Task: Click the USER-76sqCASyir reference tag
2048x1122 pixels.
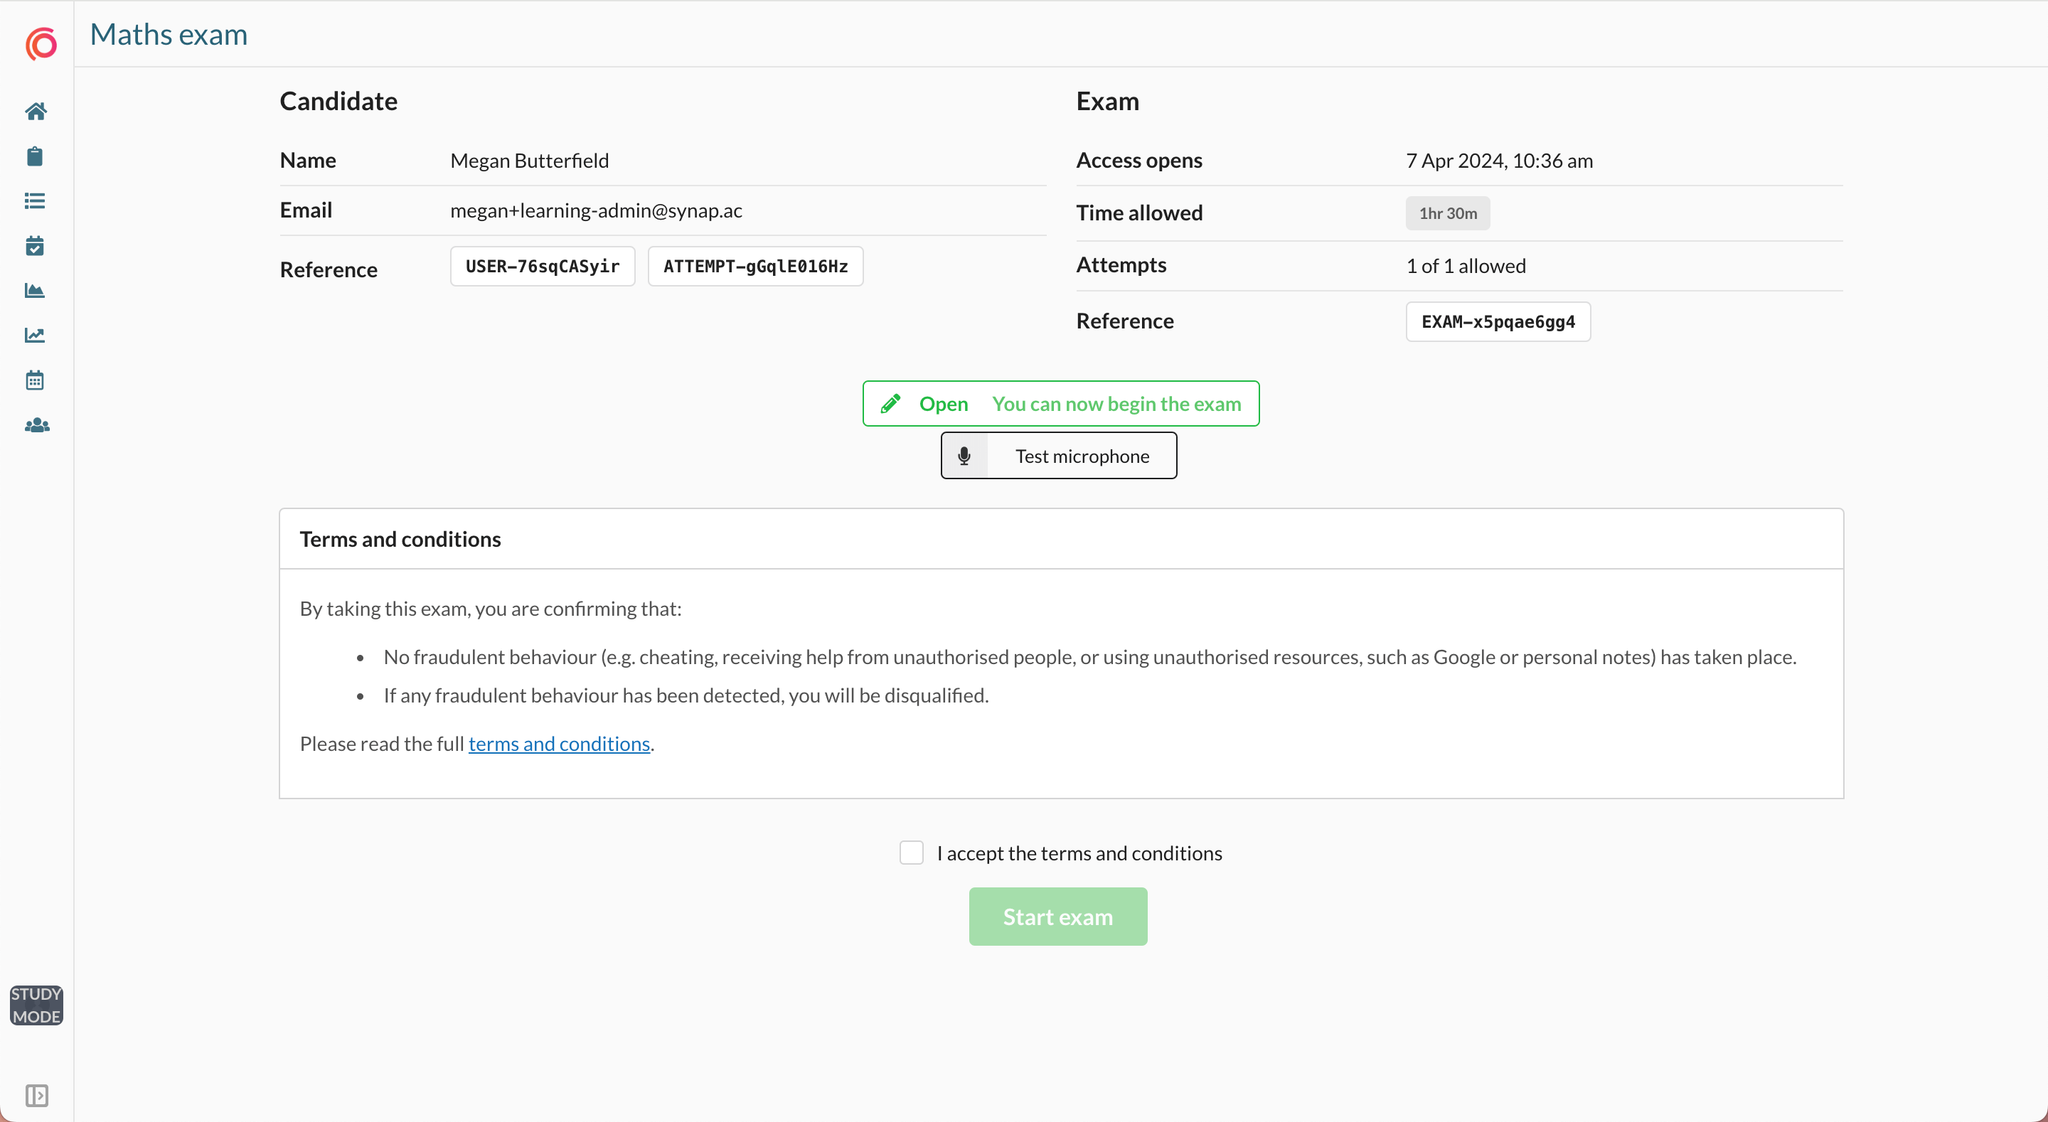Action: [x=542, y=266]
